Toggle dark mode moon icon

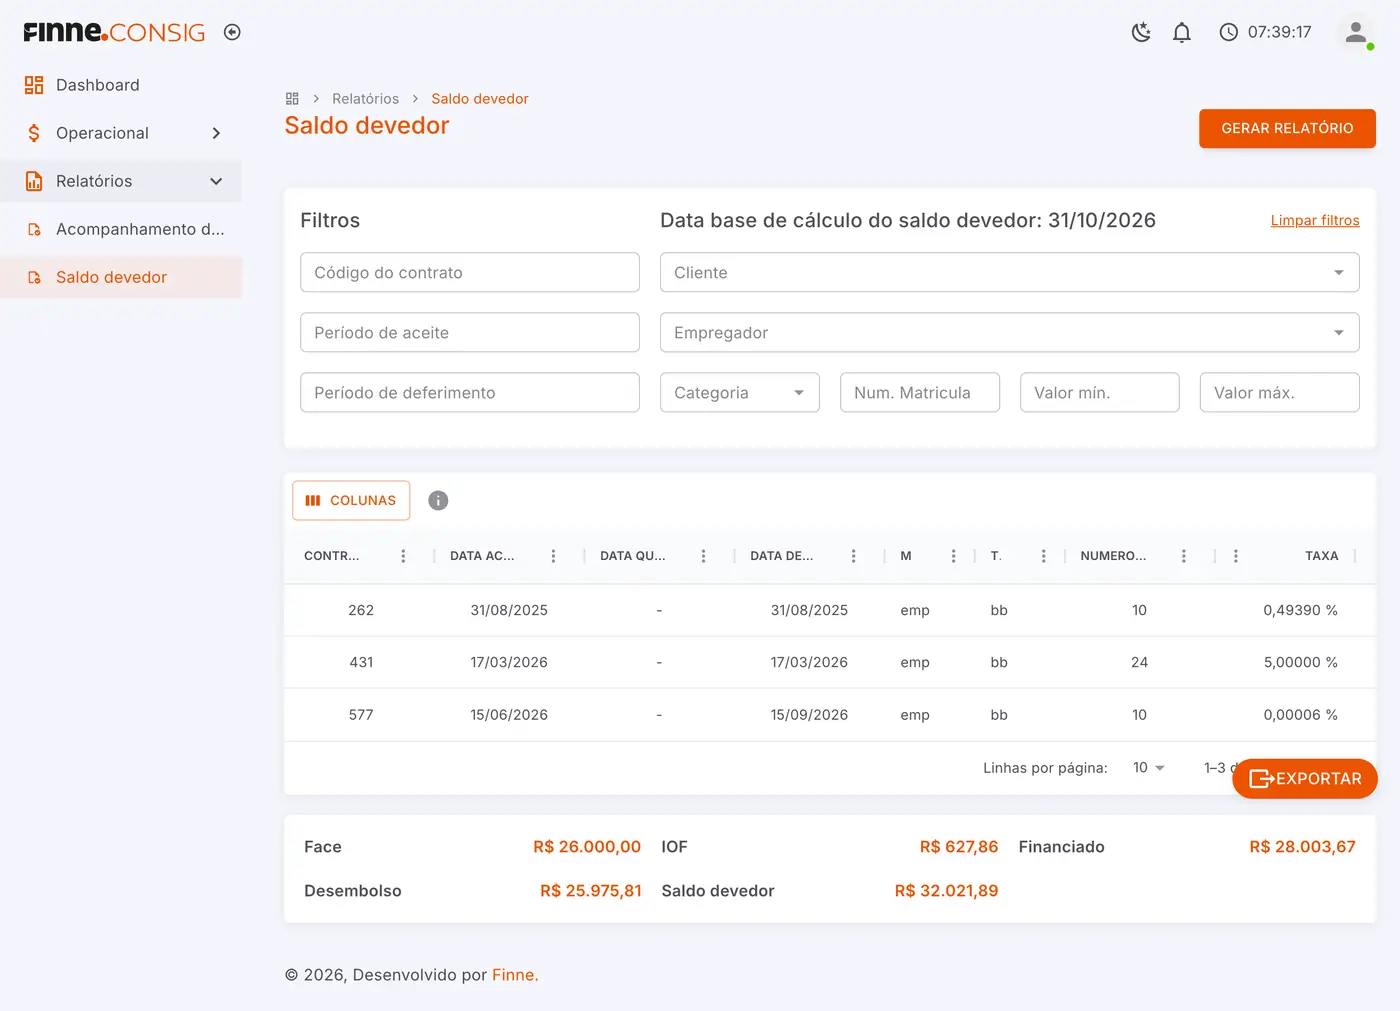coord(1141,32)
